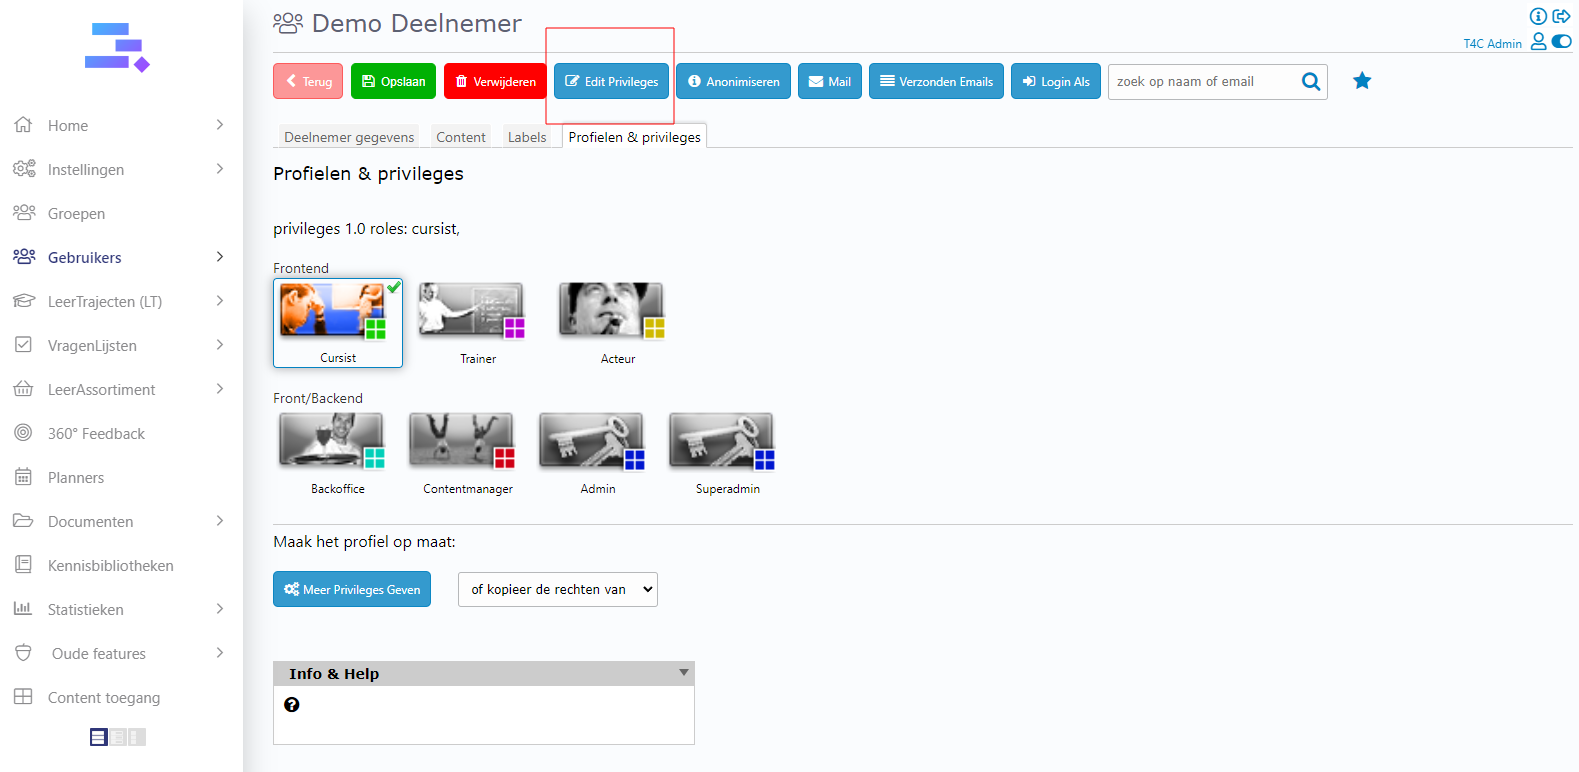
Task: Open the info circle icon top right
Action: [1538, 16]
